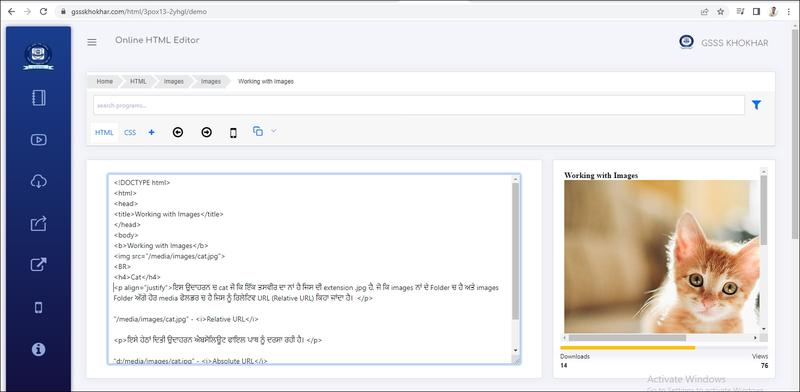This screenshot has height=392, width=800.
Task: Switch to the CSS tab
Action: (x=130, y=133)
